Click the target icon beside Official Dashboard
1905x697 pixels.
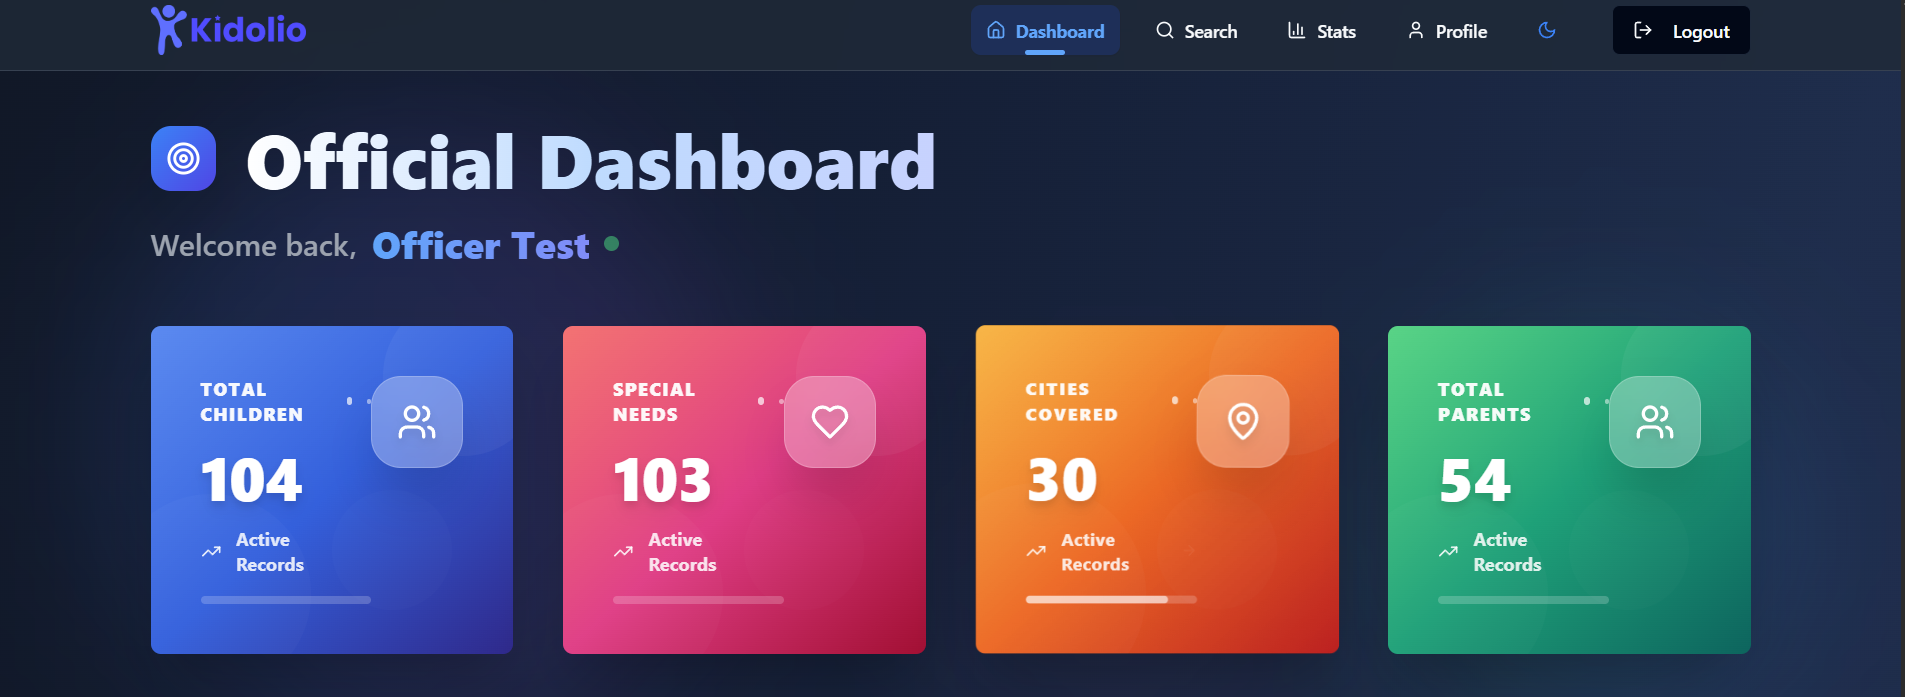183,158
